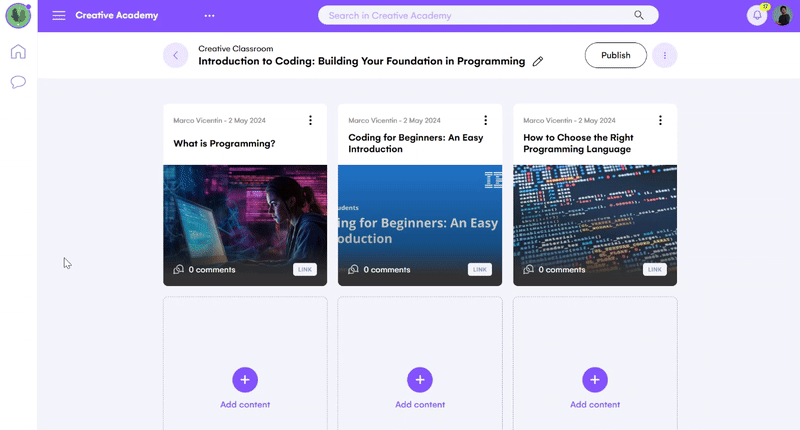Add content with the middle plus button
The width and height of the screenshot is (800, 430).
(420, 380)
